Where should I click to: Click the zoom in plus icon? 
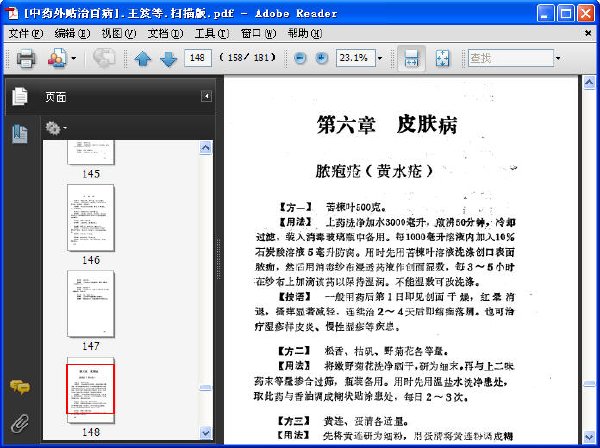click(321, 58)
